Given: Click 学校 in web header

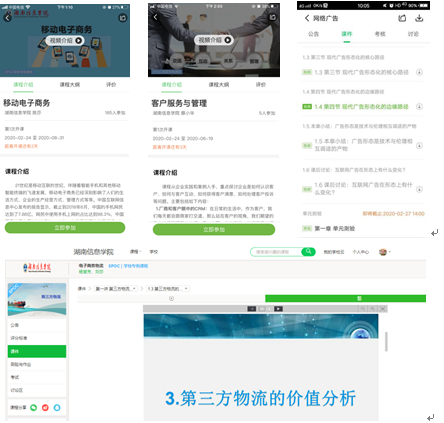Looking at the screenshot, I should pyautogui.click(x=154, y=252).
